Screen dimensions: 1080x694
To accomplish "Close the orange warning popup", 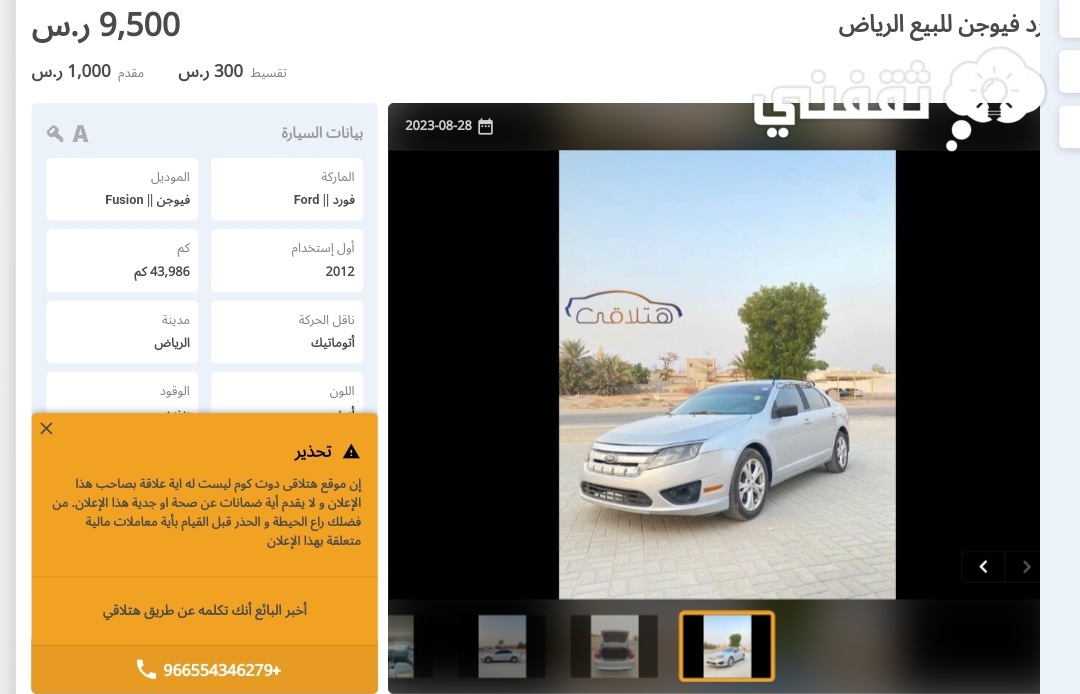I will (46, 428).
